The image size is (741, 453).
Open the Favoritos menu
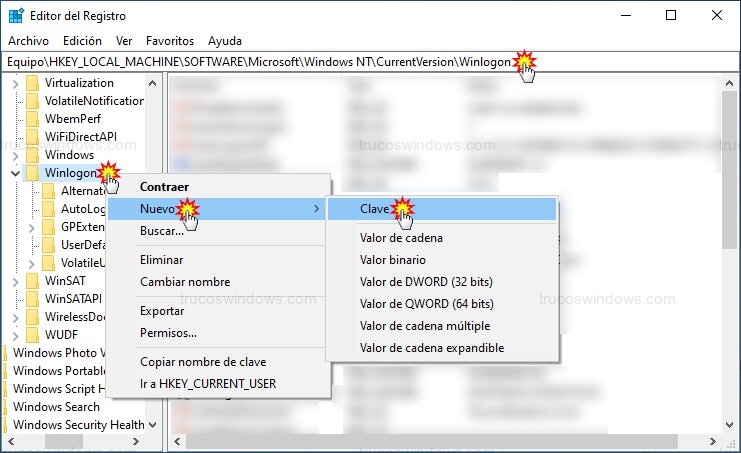pos(169,41)
